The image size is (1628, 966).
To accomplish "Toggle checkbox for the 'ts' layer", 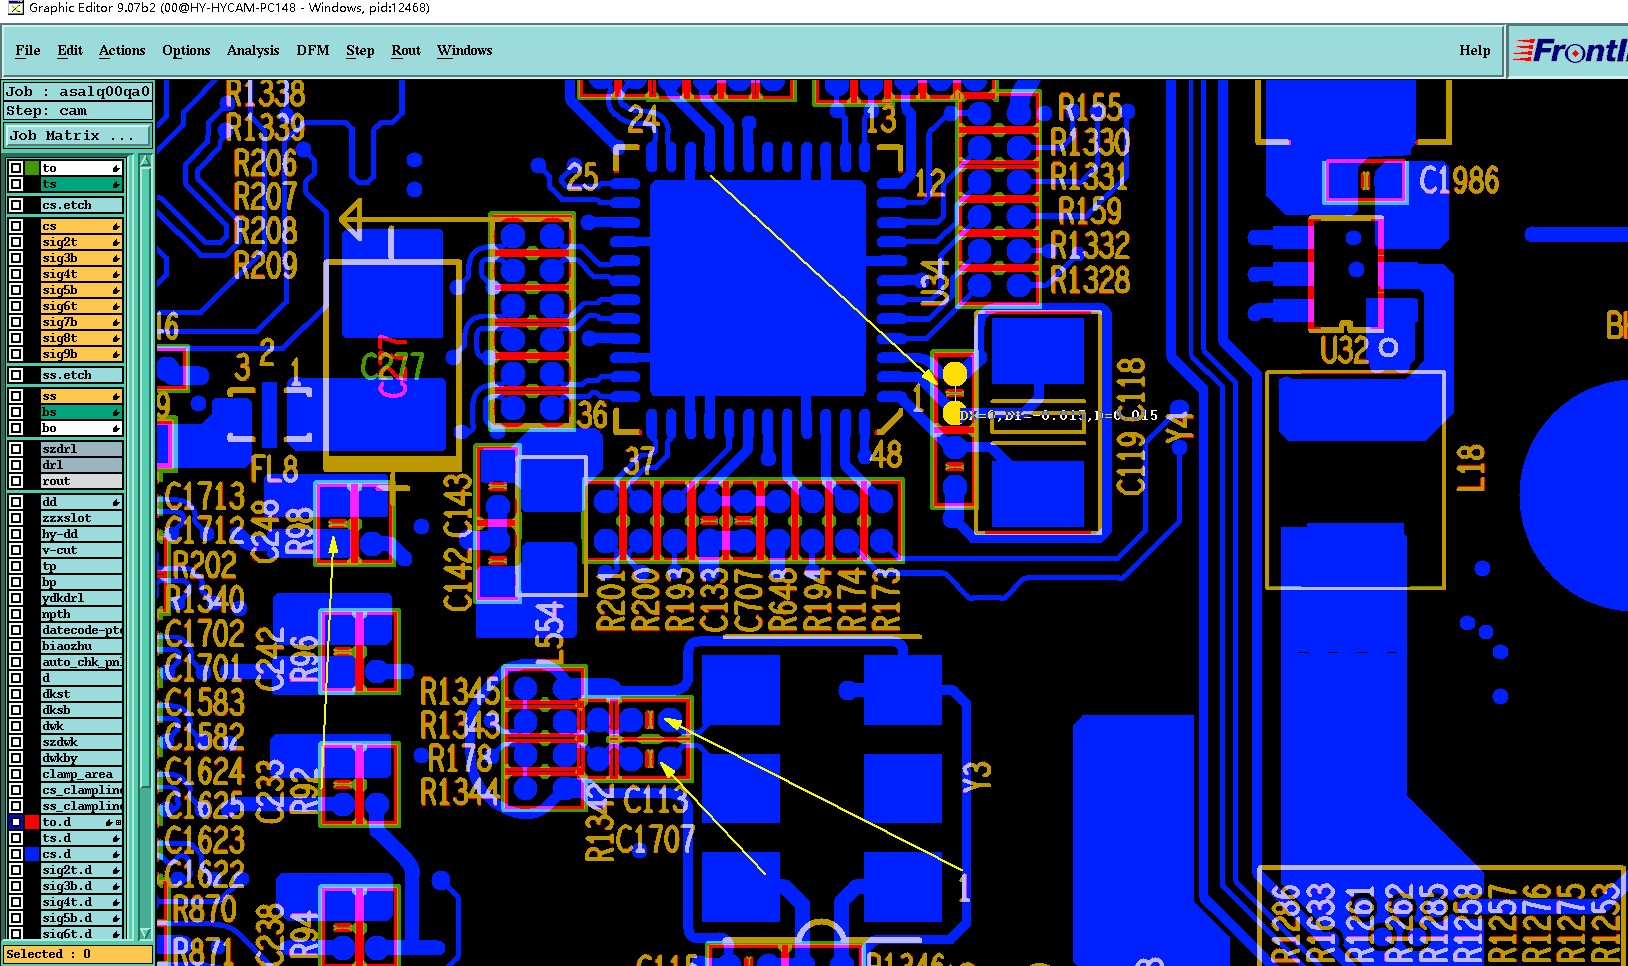I will (x=16, y=184).
